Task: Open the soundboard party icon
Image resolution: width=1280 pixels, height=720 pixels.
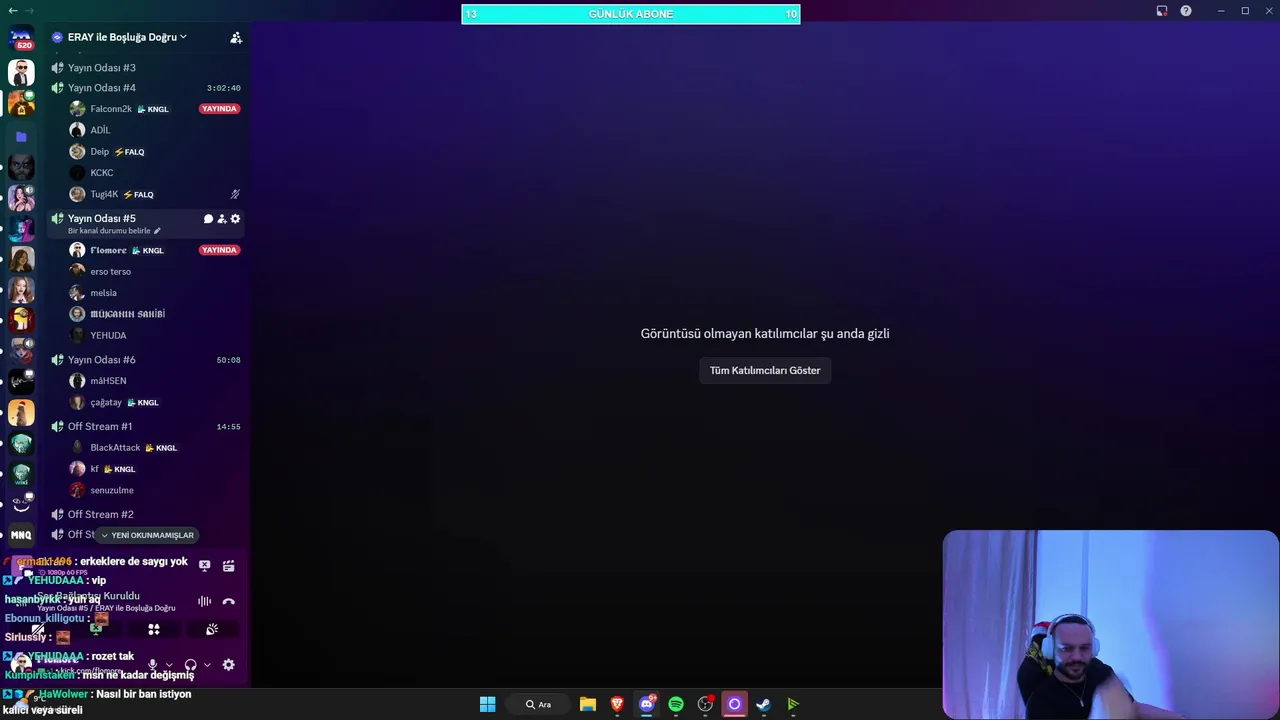Action: pyautogui.click(x=212, y=629)
